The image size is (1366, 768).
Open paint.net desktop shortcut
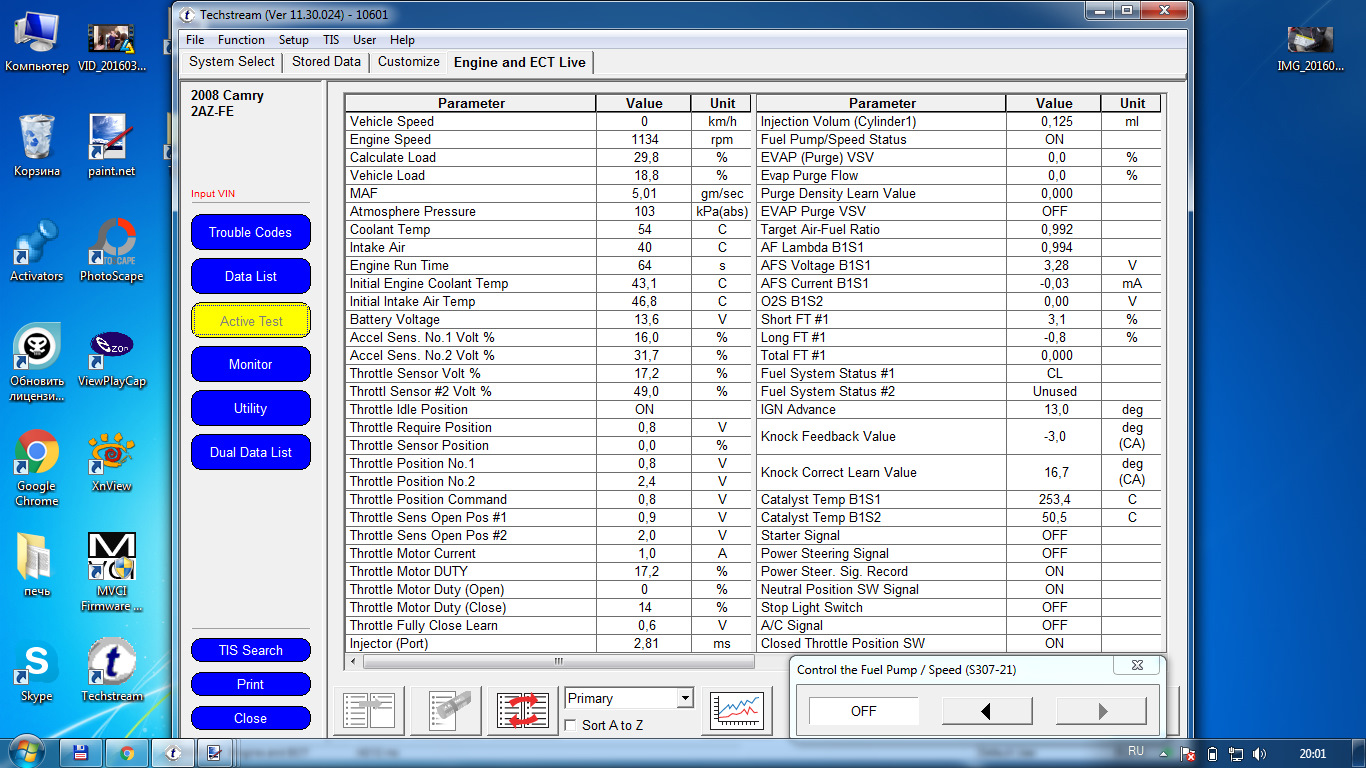[x=111, y=145]
